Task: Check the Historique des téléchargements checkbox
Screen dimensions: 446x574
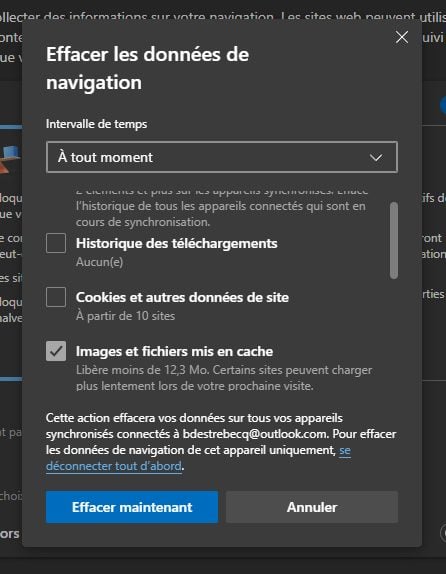Action: point(56,243)
